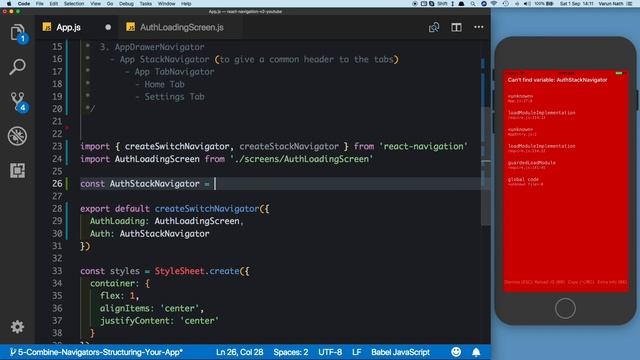Viewport: 640px width, 360px height.
Task: Click line number 28 in the gutter
Action: click(x=57, y=209)
